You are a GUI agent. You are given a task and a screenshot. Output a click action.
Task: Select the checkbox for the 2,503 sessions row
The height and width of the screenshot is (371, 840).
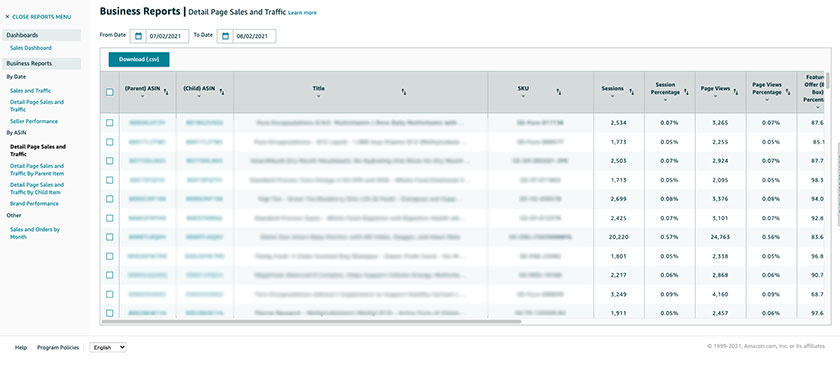[x=110, y=161]
